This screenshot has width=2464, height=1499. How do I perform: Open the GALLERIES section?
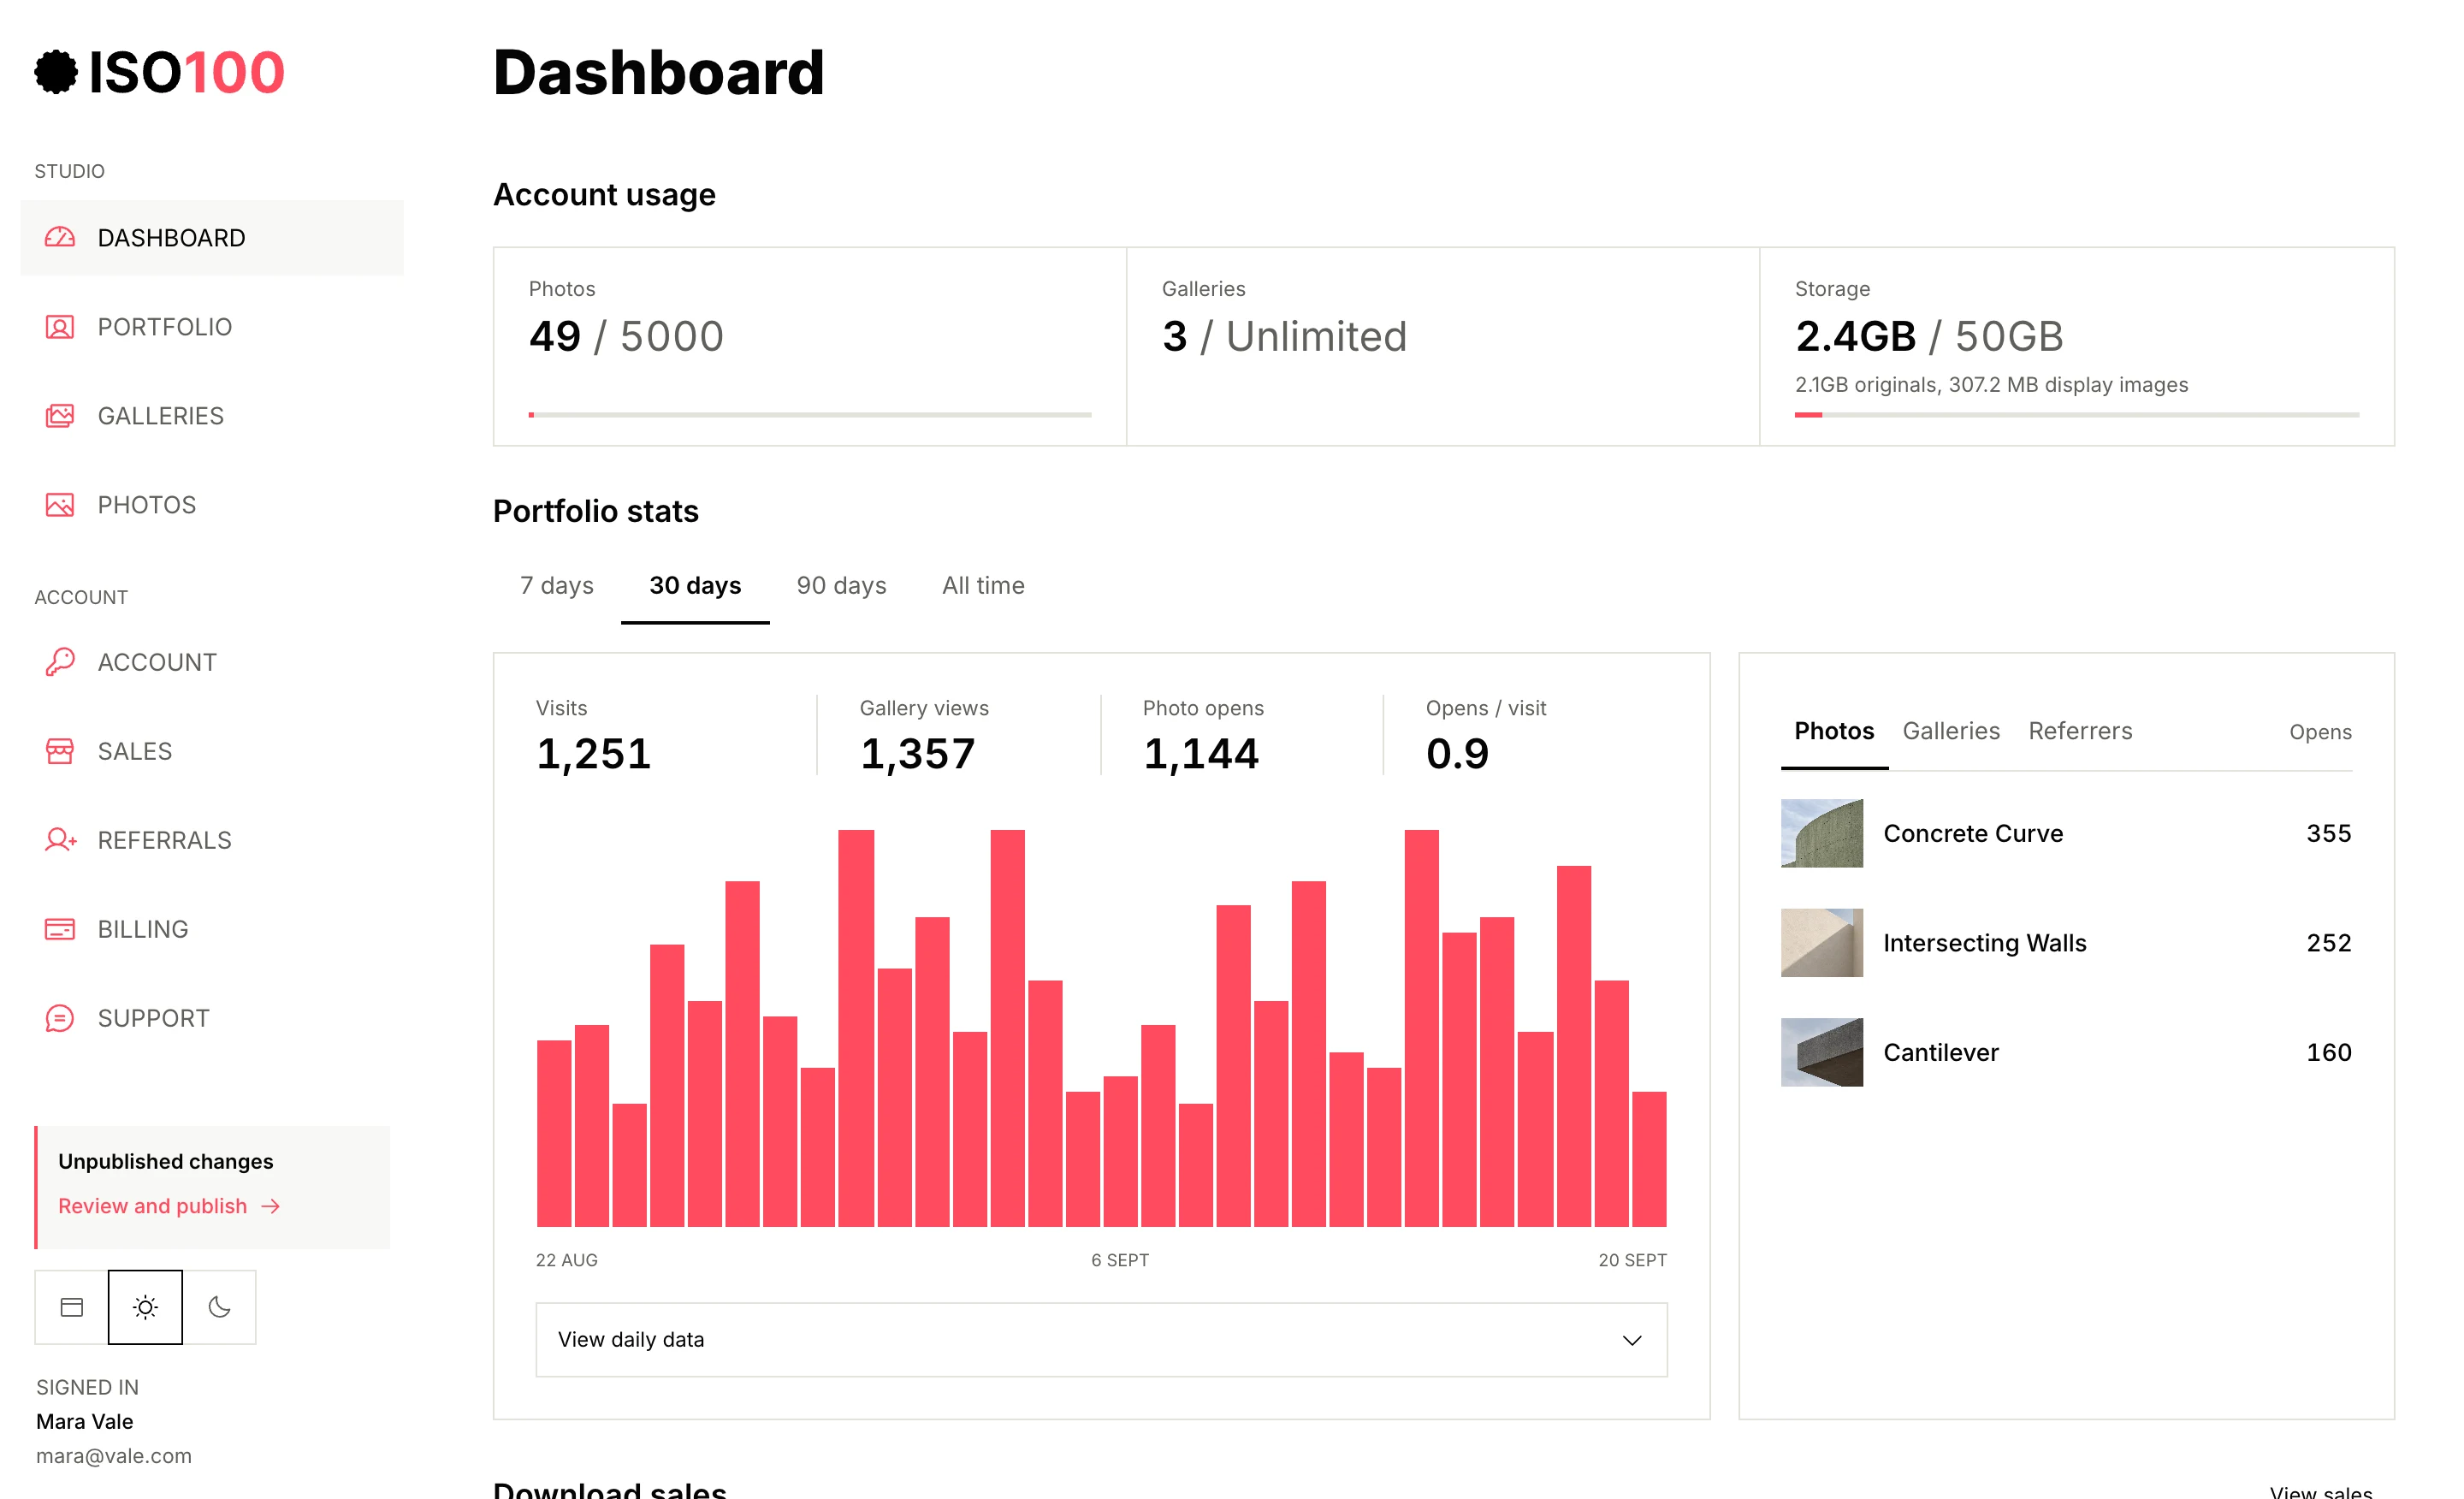(x=212, y=416)
